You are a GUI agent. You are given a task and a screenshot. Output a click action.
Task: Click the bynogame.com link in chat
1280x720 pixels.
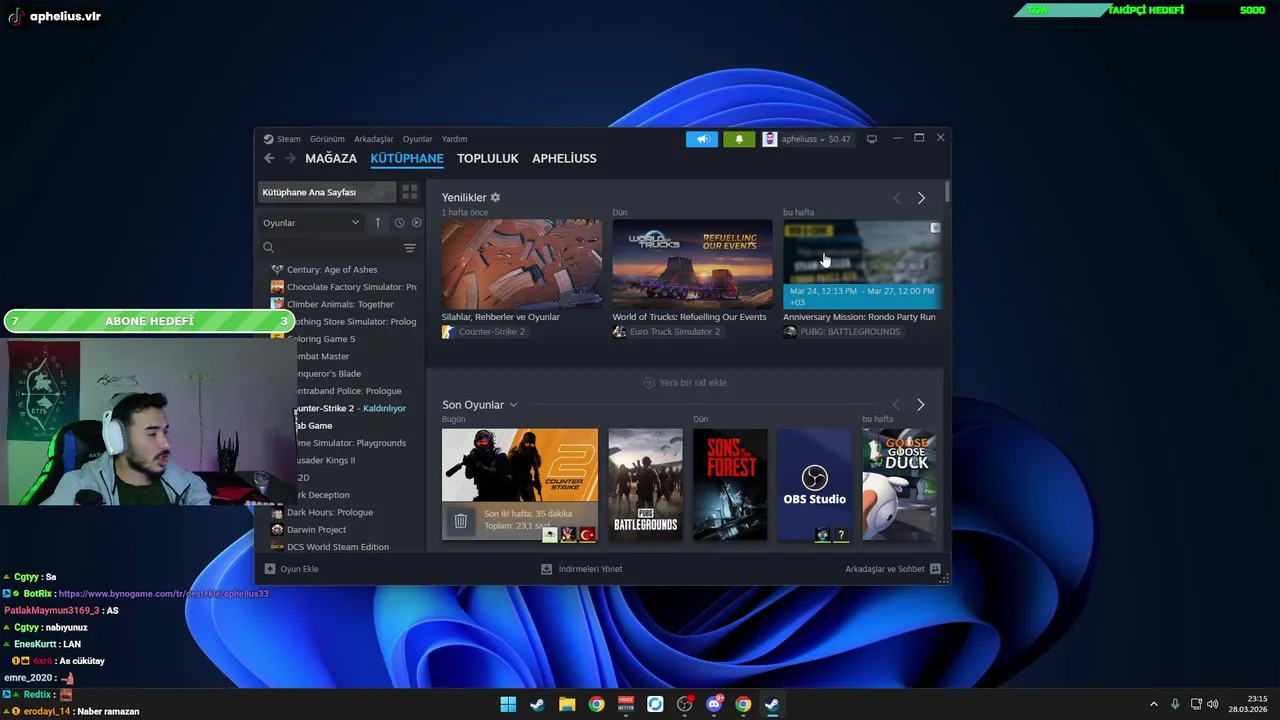coord(164,594)
